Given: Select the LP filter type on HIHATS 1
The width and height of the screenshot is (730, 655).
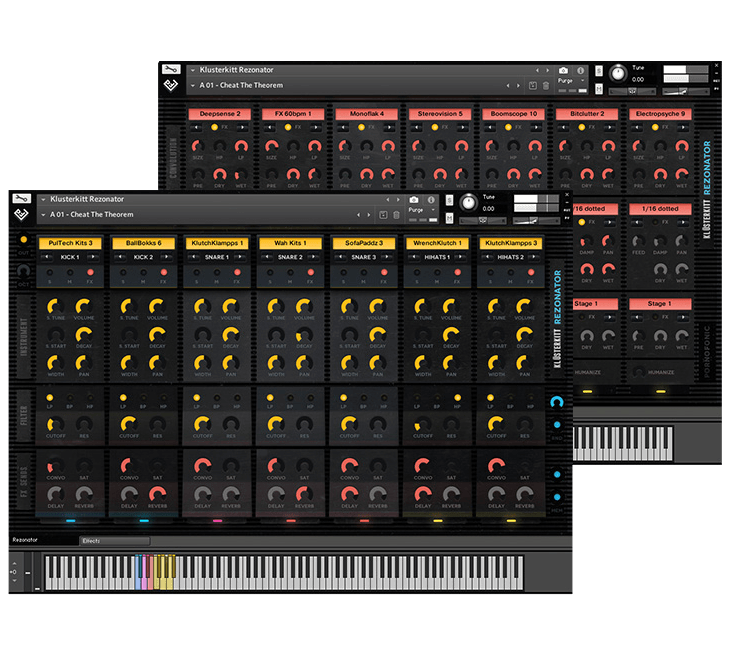Looking at the screenshot, I should coord(417,398).
